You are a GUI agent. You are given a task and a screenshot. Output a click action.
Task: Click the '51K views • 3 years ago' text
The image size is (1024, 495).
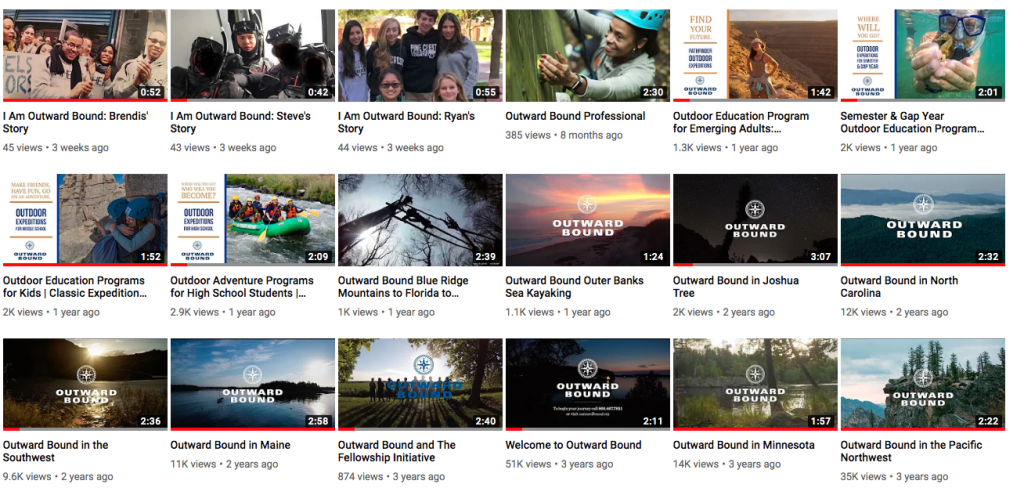click(559, 464)
